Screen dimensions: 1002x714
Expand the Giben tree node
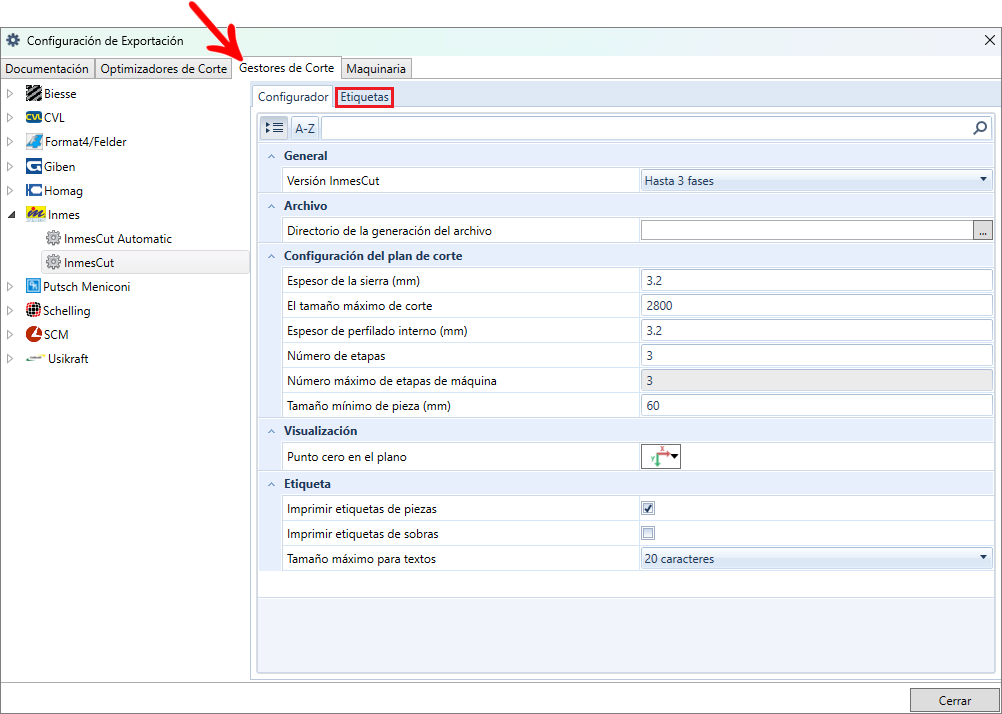[10, 166]
